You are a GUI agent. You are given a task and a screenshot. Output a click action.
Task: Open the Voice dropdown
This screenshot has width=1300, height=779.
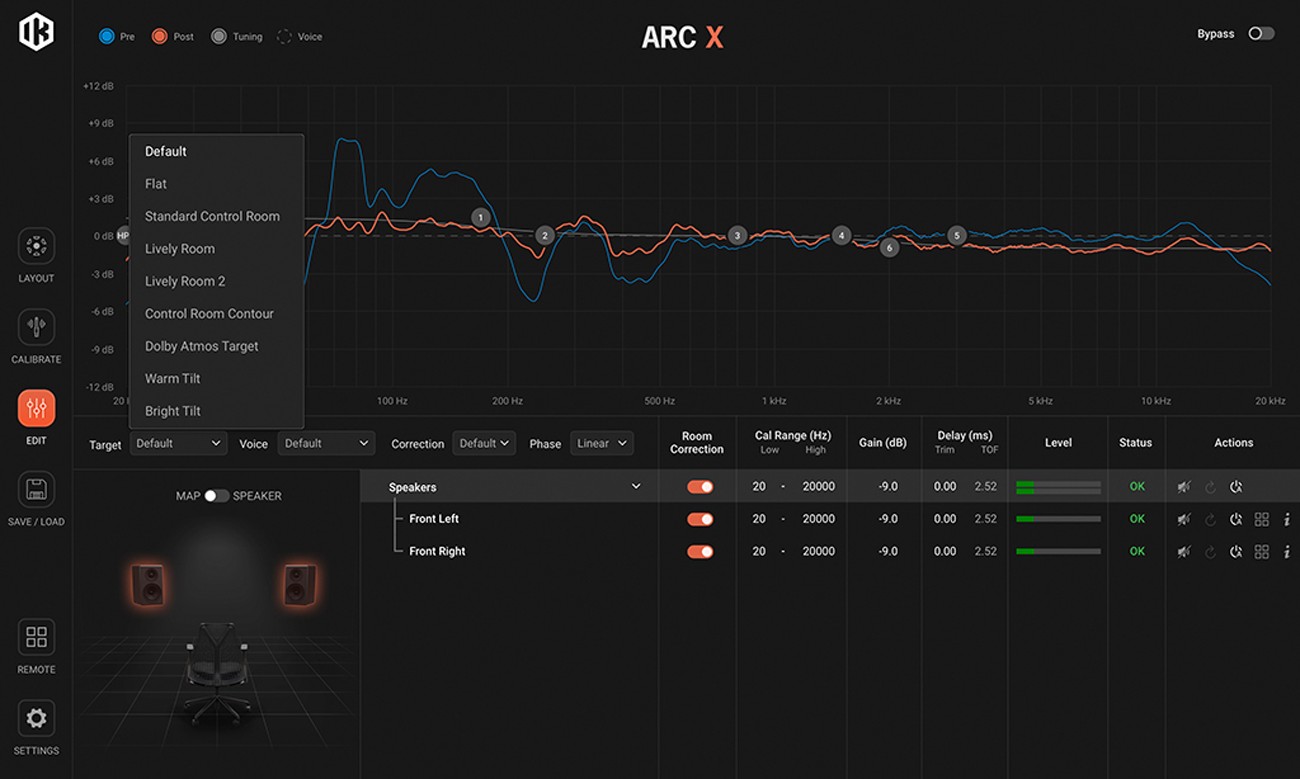pos(326,443)
